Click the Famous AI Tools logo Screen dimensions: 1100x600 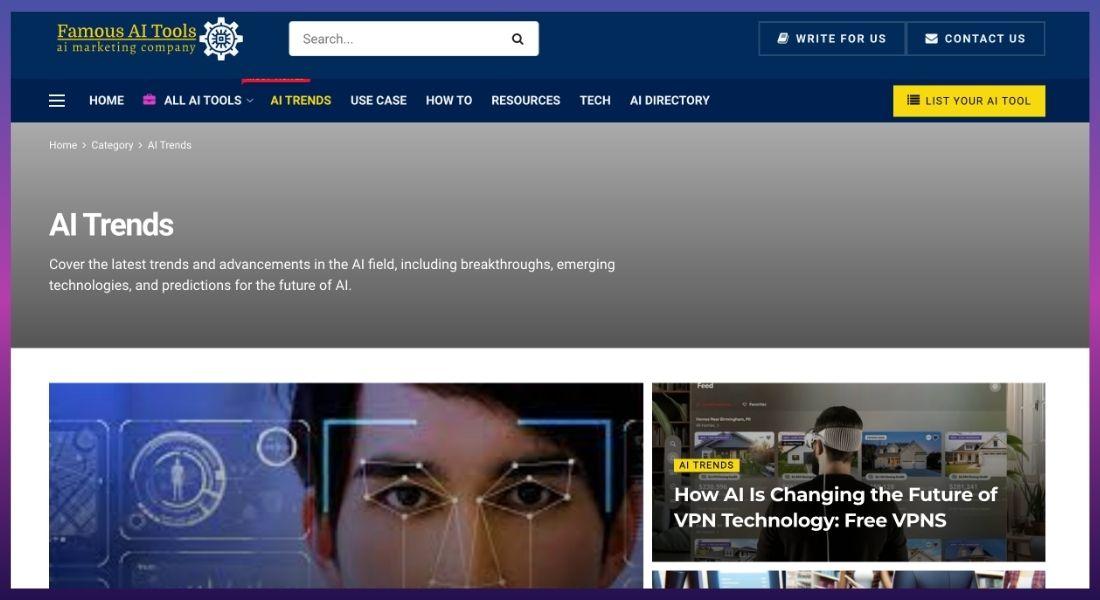point(150,39)
